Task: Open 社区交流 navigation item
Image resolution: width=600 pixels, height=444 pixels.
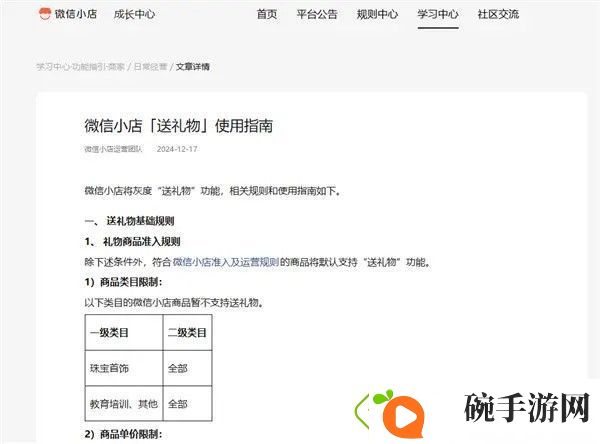Action: pyautogui.click(x=498, y=15)
